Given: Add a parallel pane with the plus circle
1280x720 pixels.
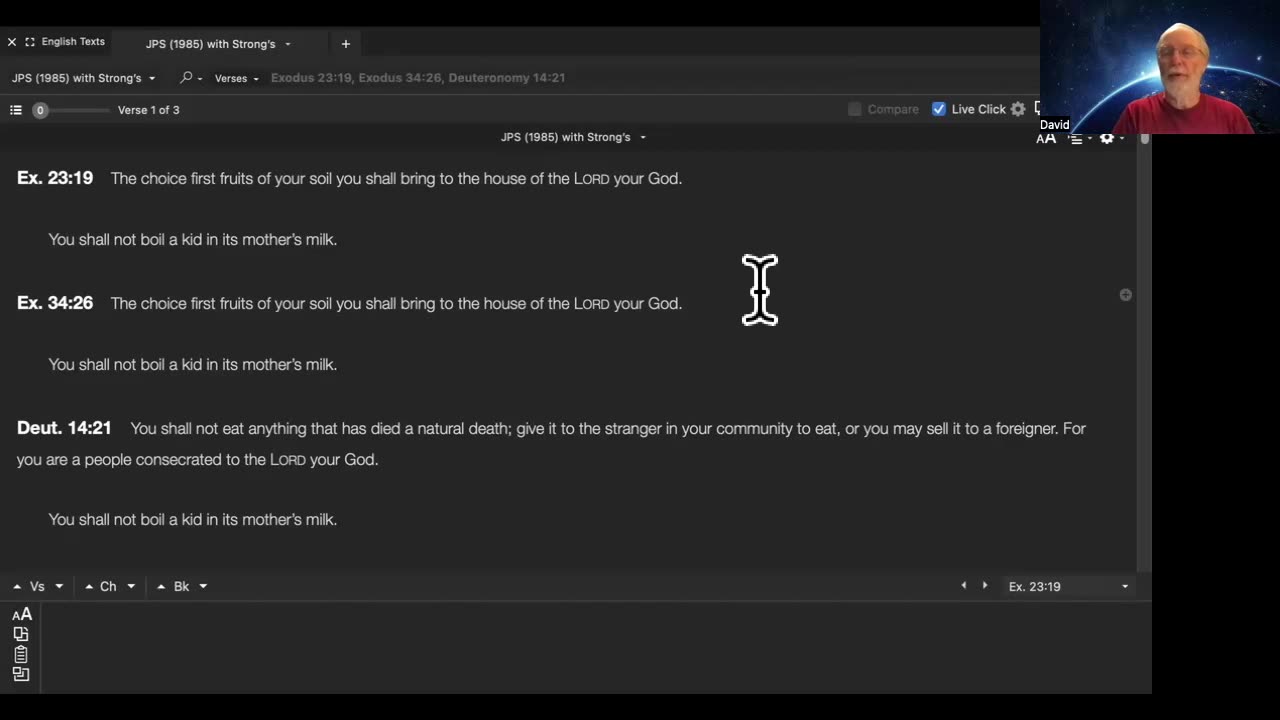Looking at the screenshot, I should [1126, 295].
